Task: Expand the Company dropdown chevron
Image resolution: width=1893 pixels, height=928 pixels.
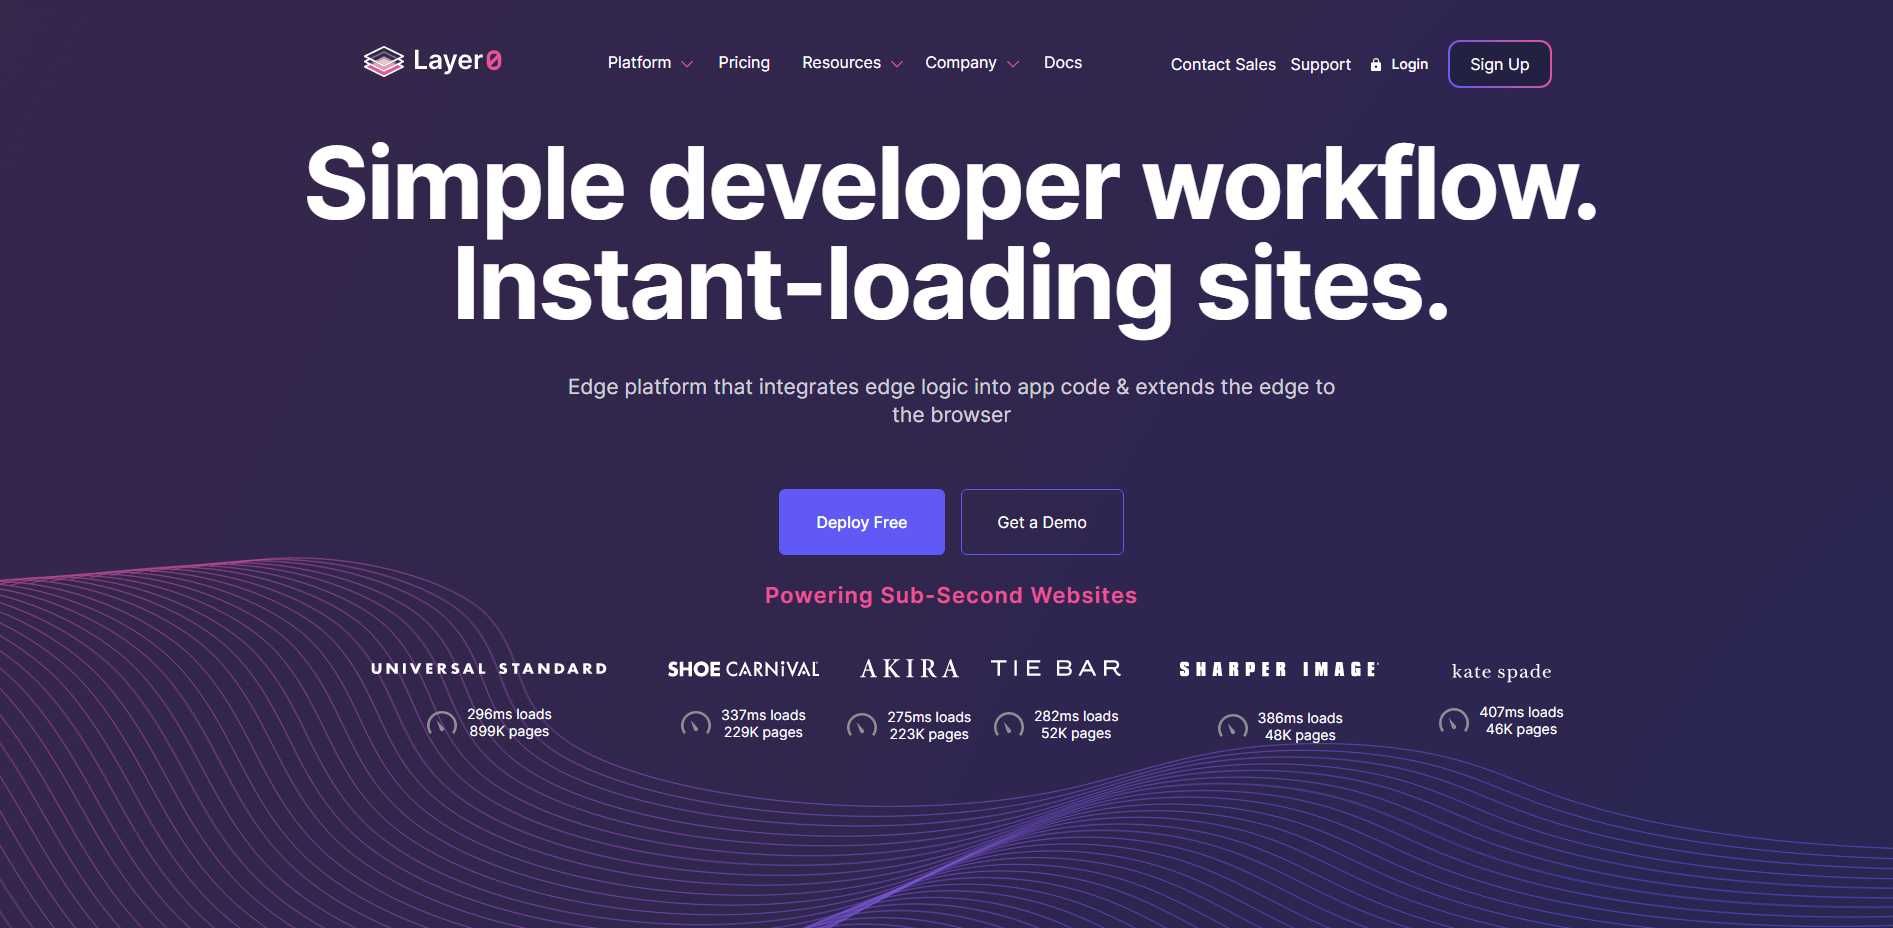Action: [x=1013, y=64]
